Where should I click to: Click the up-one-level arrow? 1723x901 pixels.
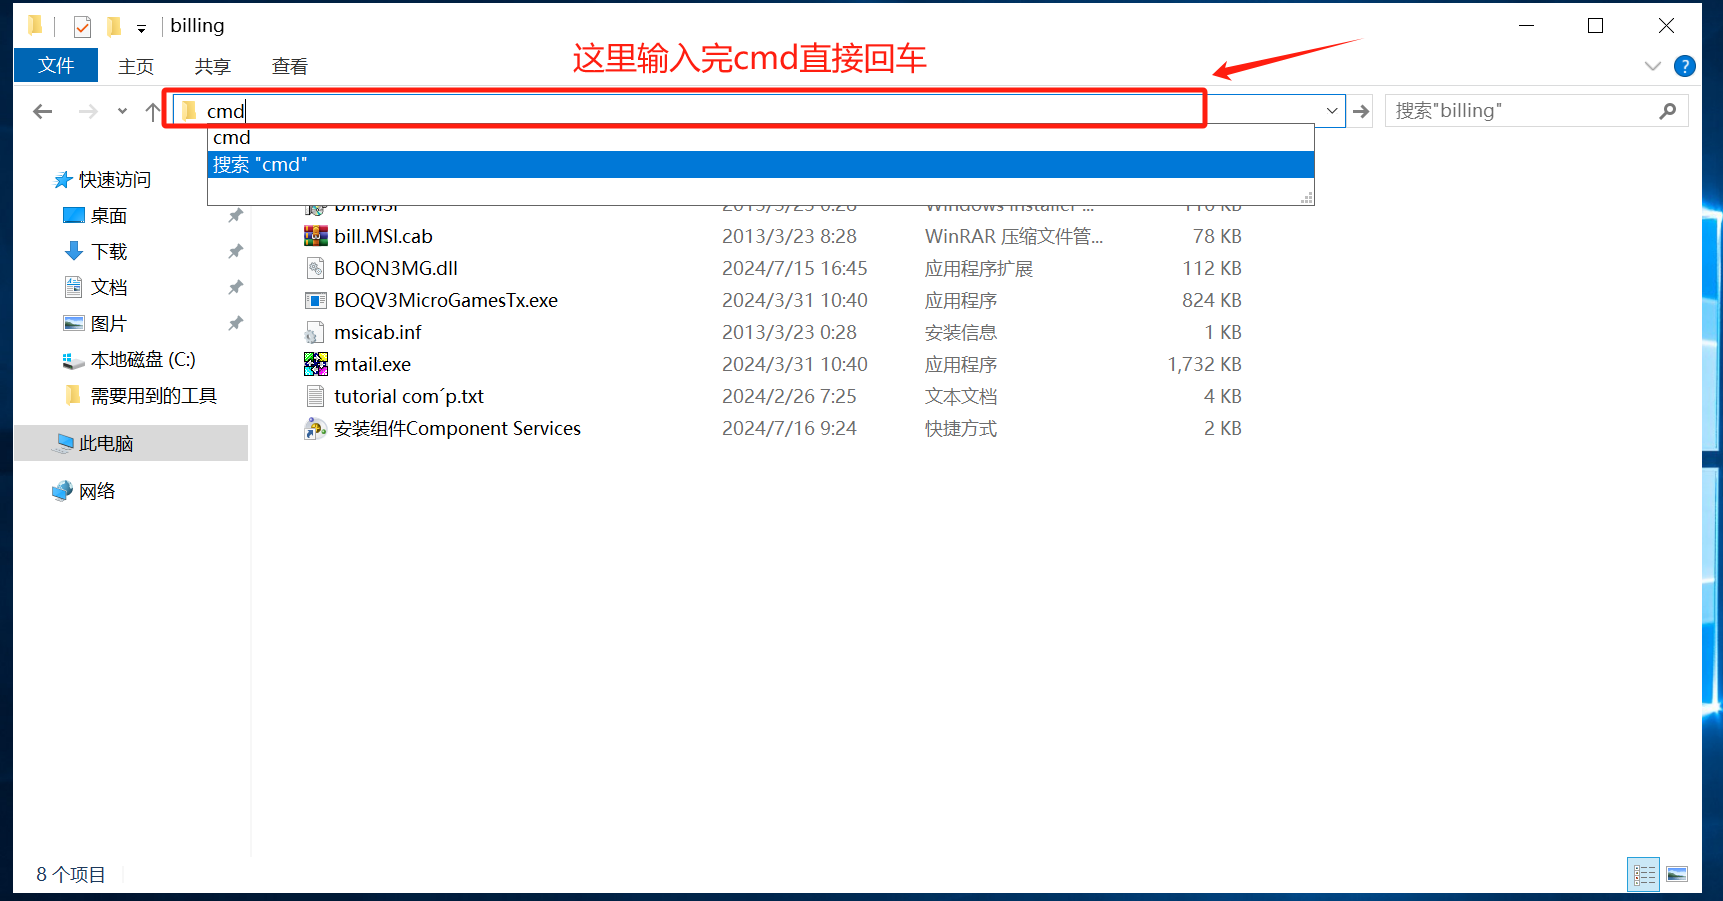coord(152,111)
